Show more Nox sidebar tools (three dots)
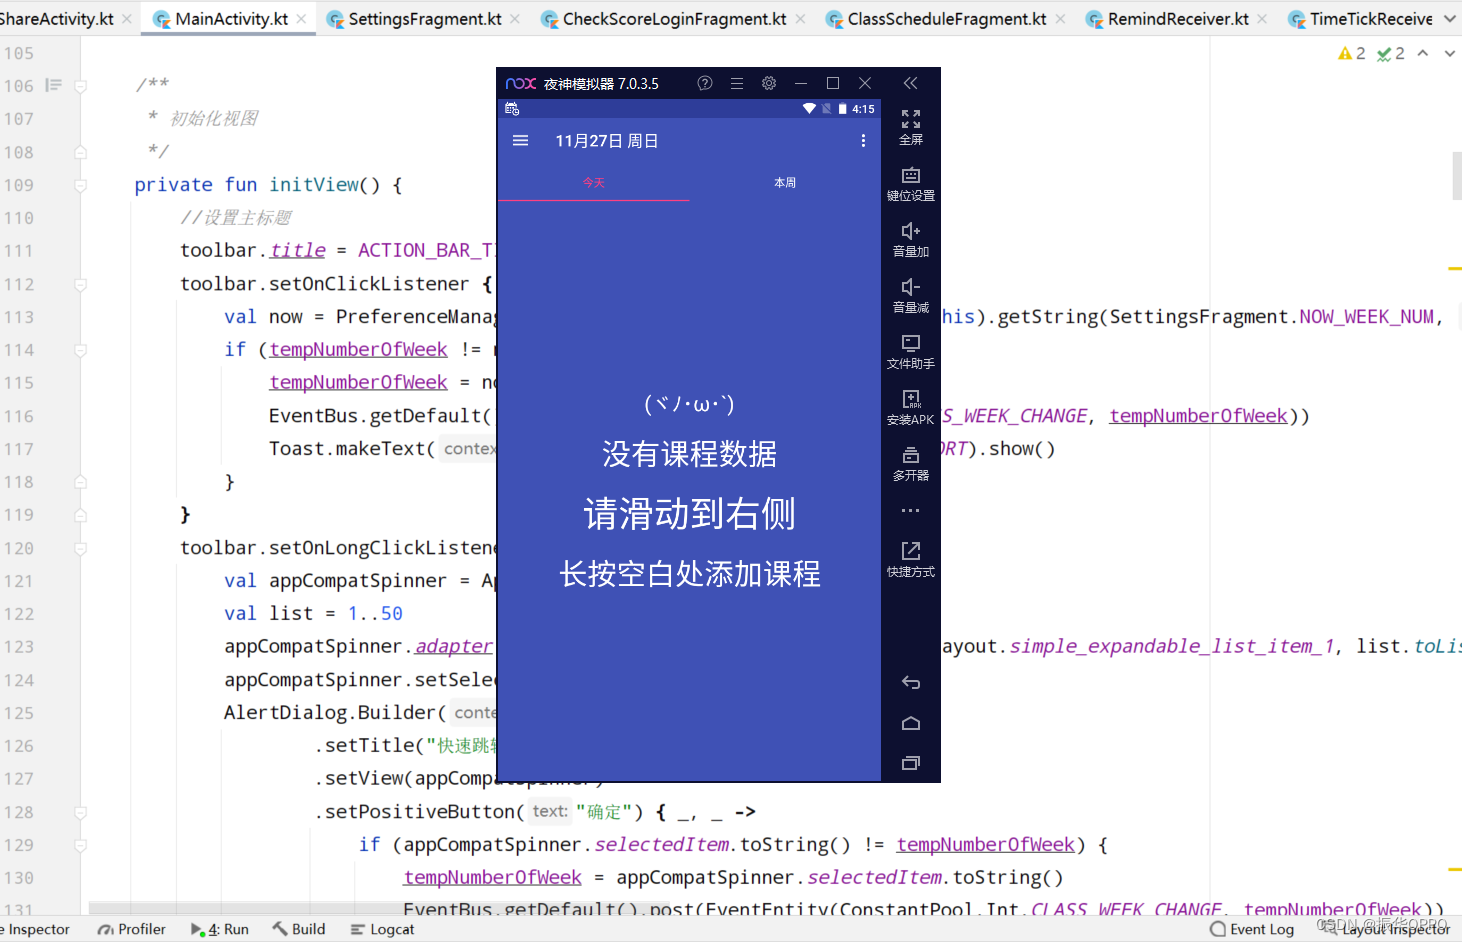This screenshot has width=1462, height=942. click(x=910, y=511)
